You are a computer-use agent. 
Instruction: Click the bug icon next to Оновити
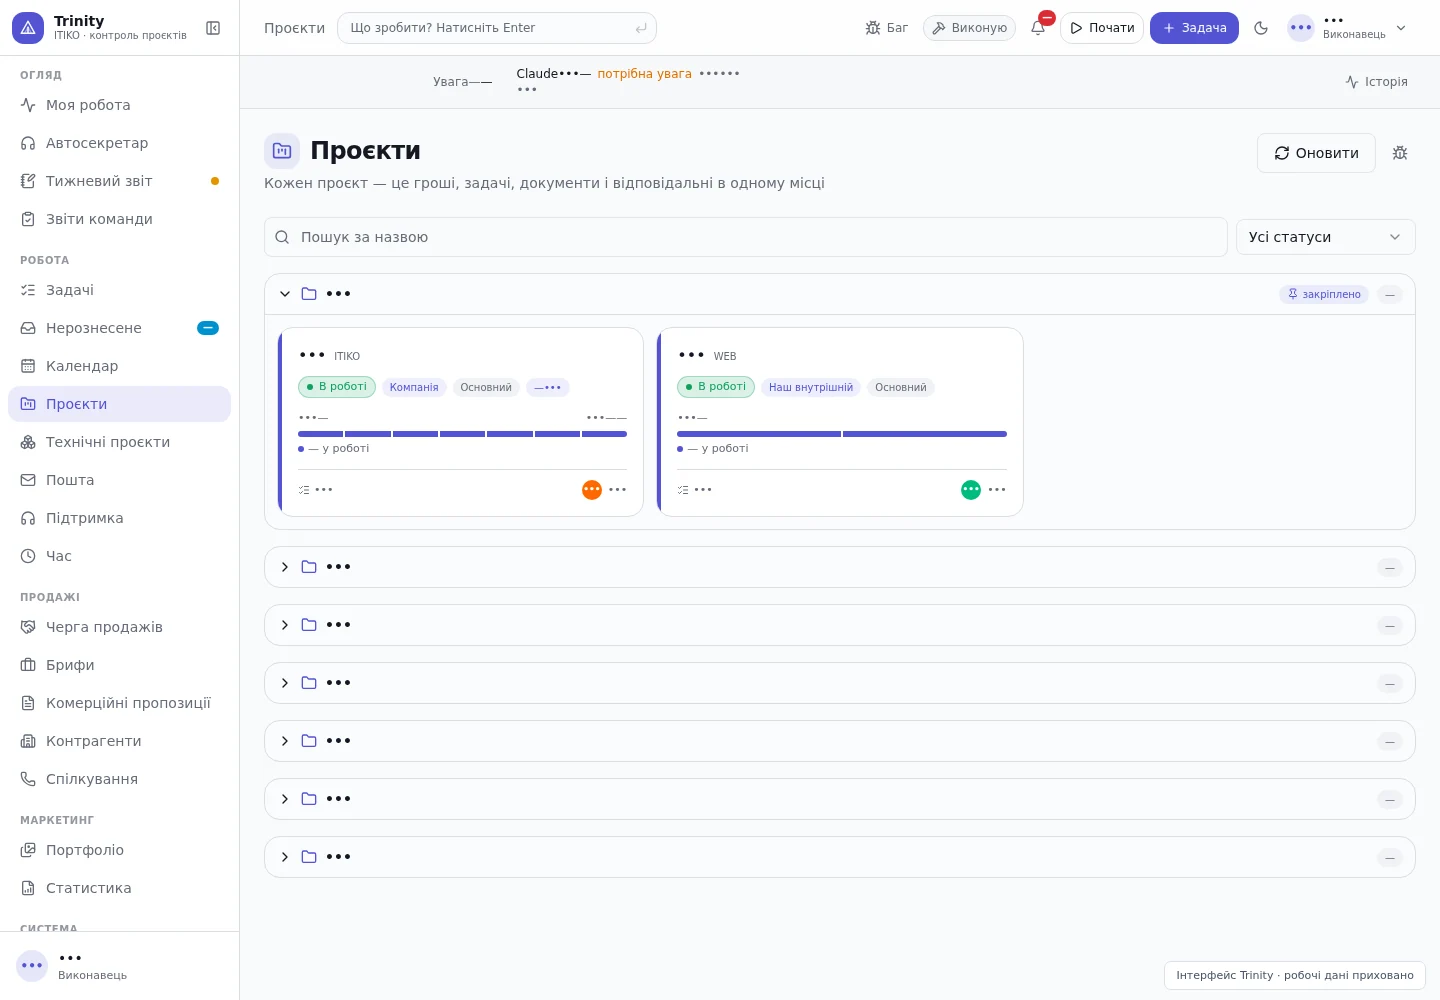pos(1400,153)
